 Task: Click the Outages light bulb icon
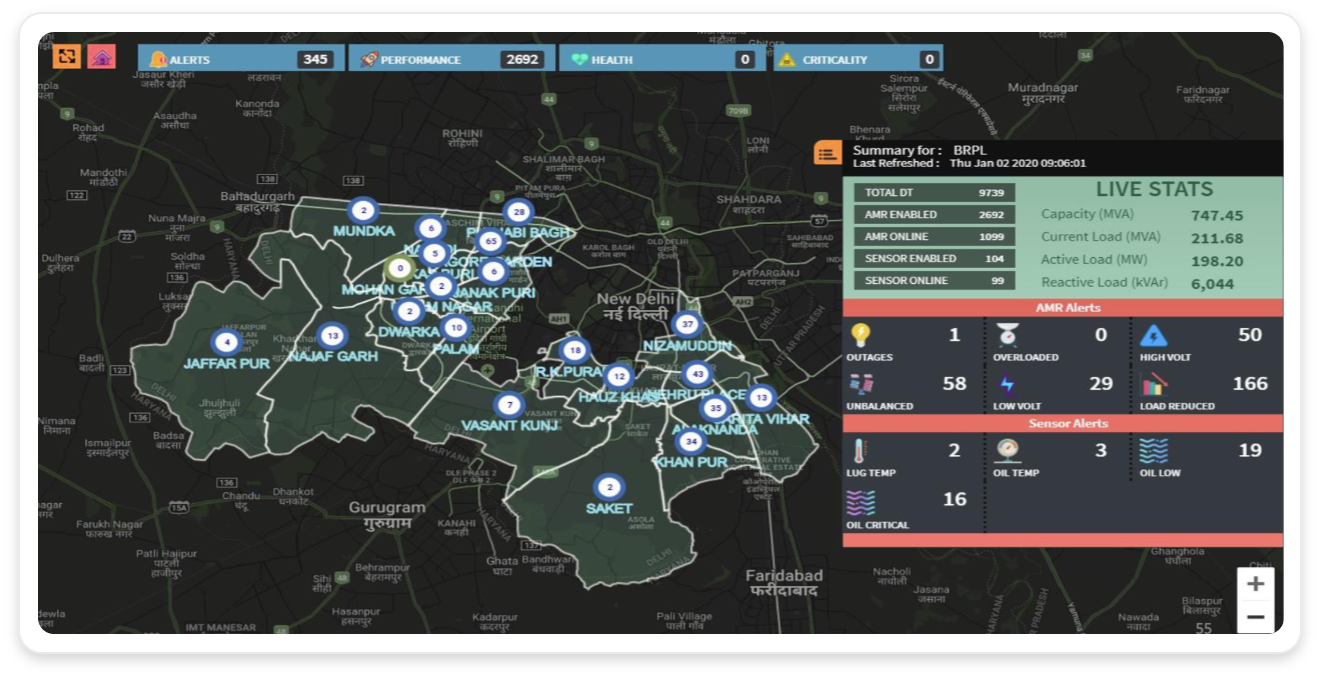(860, 335)
